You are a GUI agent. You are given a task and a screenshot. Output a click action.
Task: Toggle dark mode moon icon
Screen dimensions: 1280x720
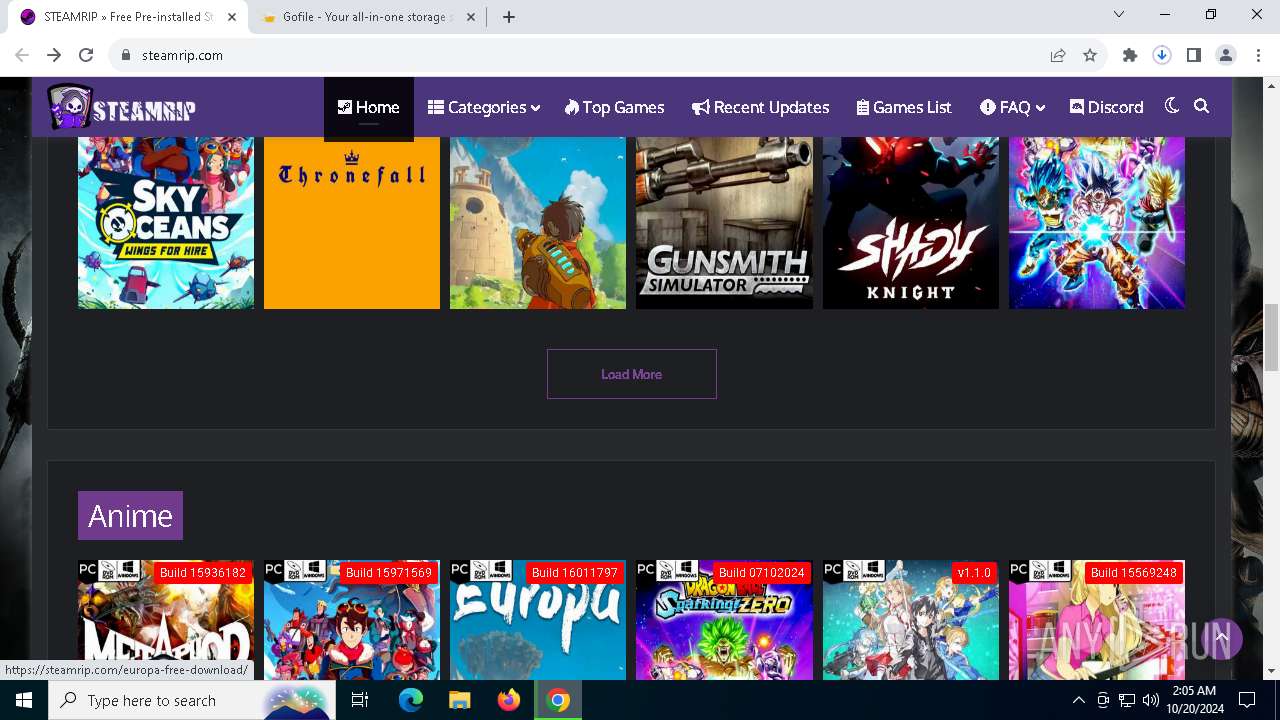(1172, 106)
